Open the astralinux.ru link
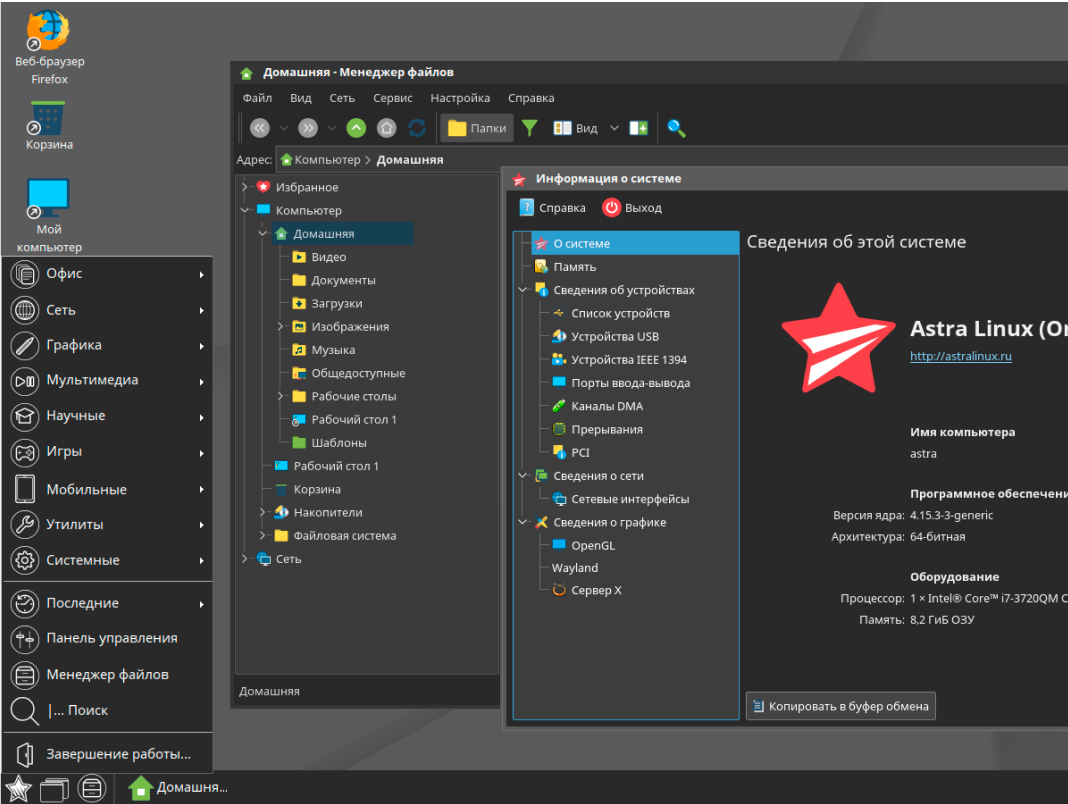 click(x=960, y=356)
